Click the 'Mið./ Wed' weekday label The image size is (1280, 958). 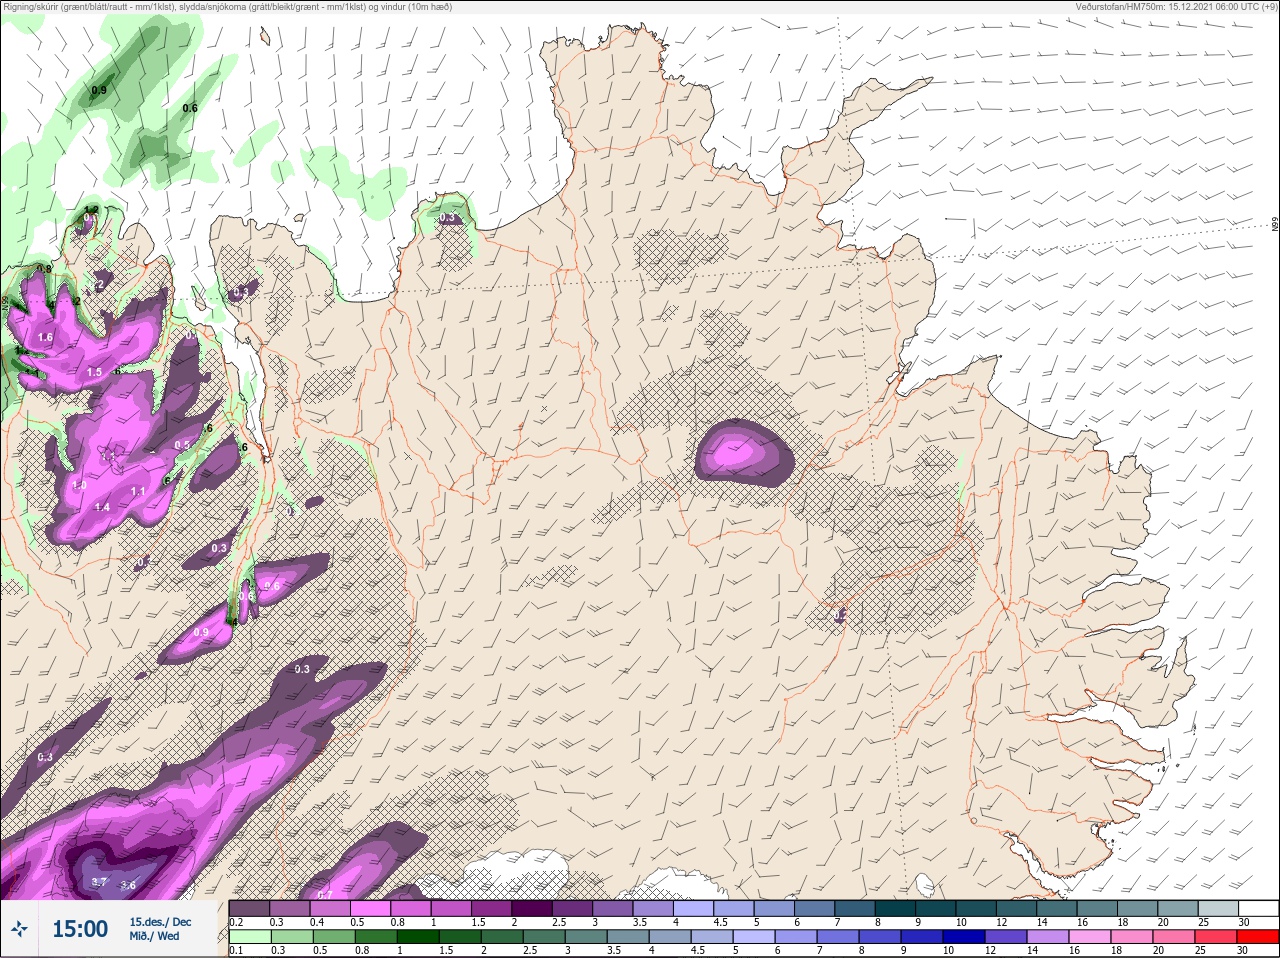click(154, 936)
